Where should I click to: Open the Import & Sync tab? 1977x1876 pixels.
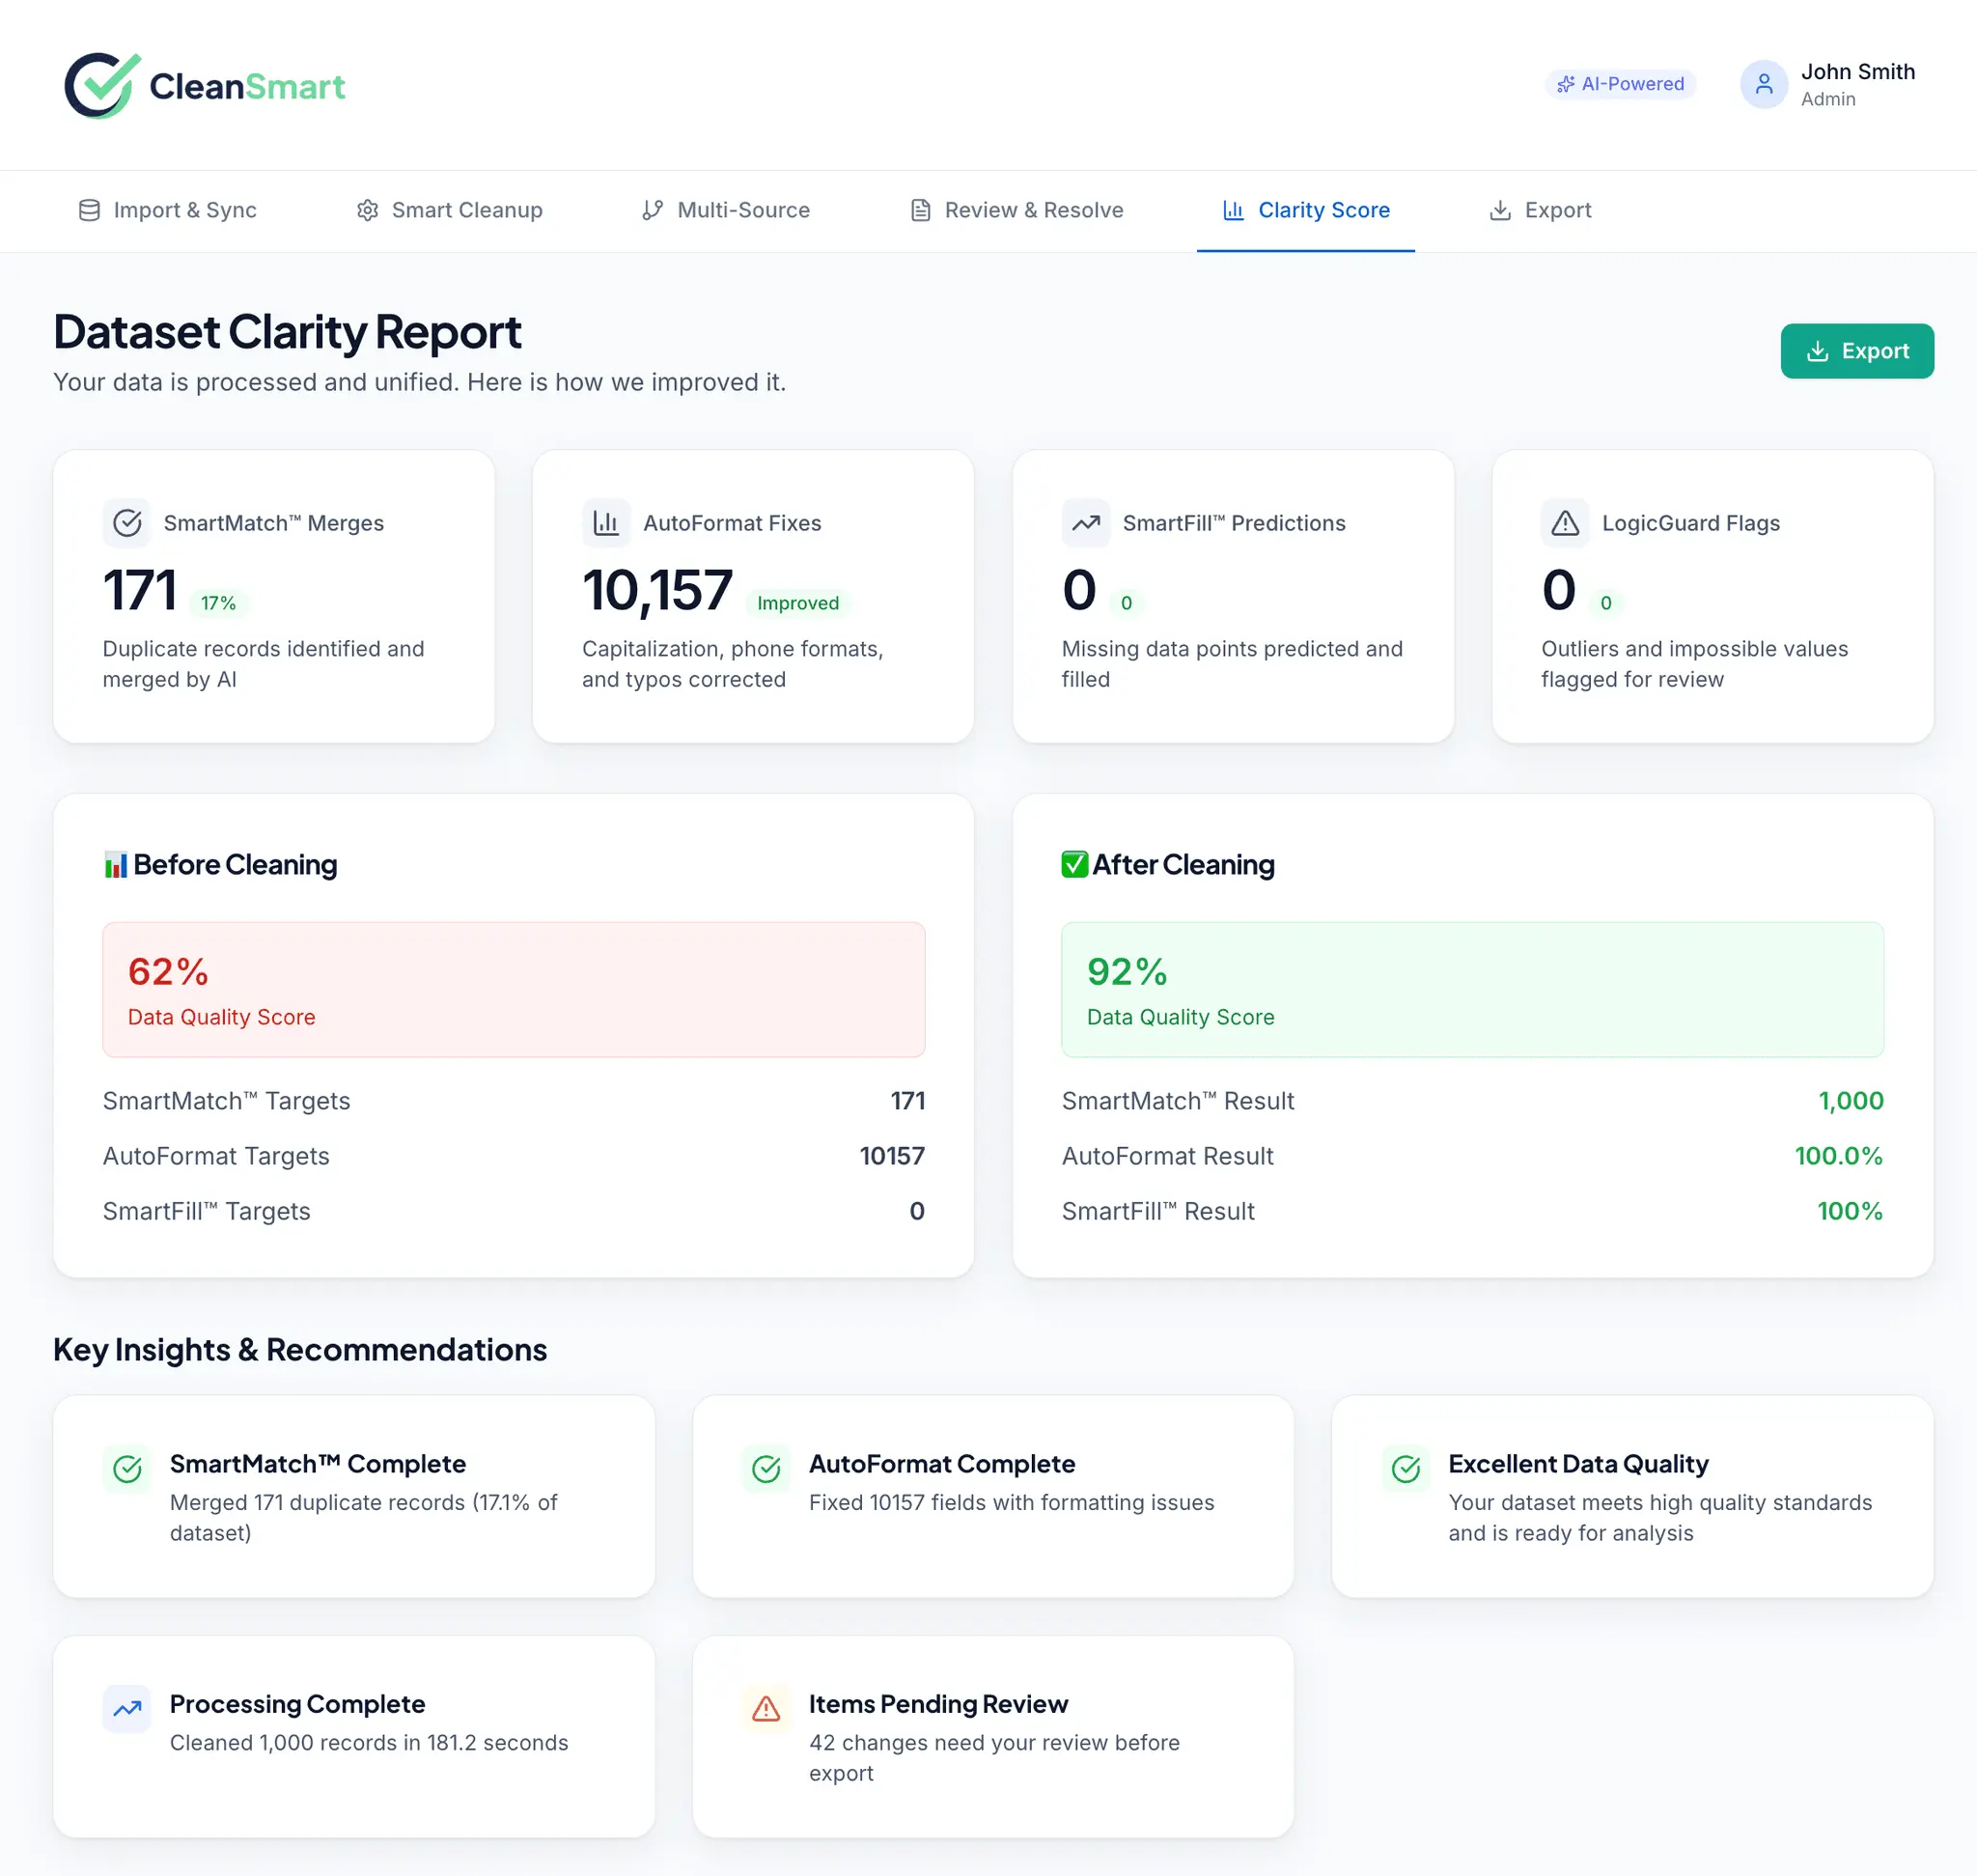pos(168,210)
